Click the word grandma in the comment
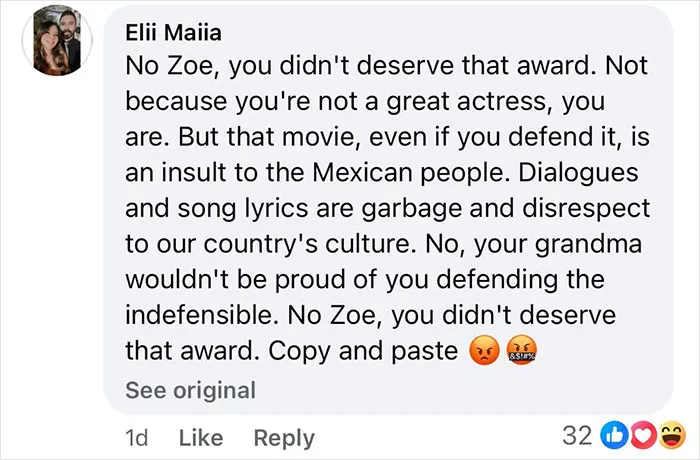Image resolution: width=700 pixels, height=460 pixels. coord(588,245)
